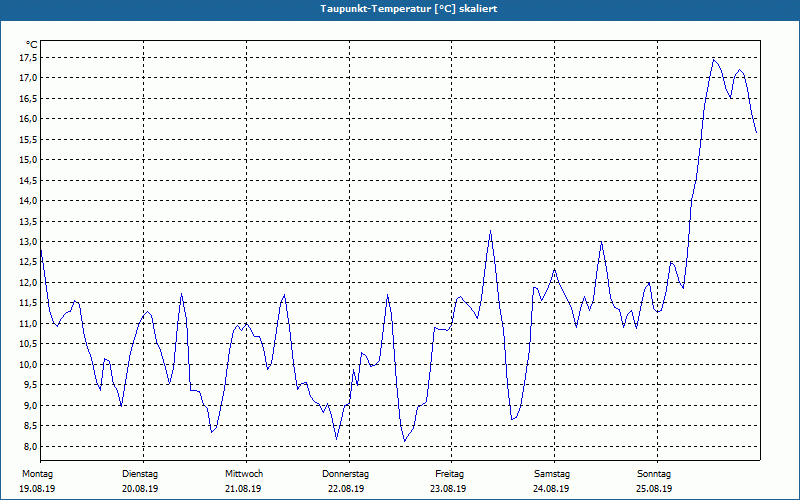Select the 10,0 y-axis label
Image resolution: width=800 pixels, height=500 pixels.
[29, 364]
